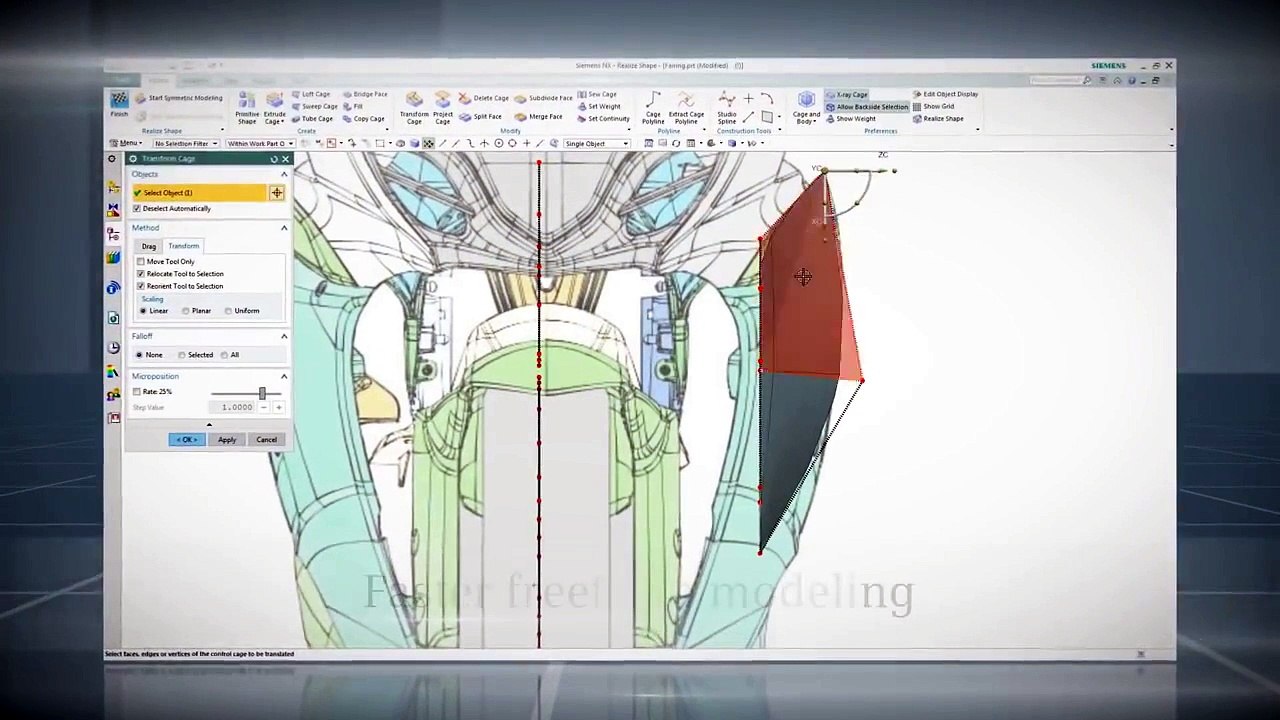Viewport: 1280px width, 720px height.
Task: Collapse the Objects section
Action: [x=284, y=174]
